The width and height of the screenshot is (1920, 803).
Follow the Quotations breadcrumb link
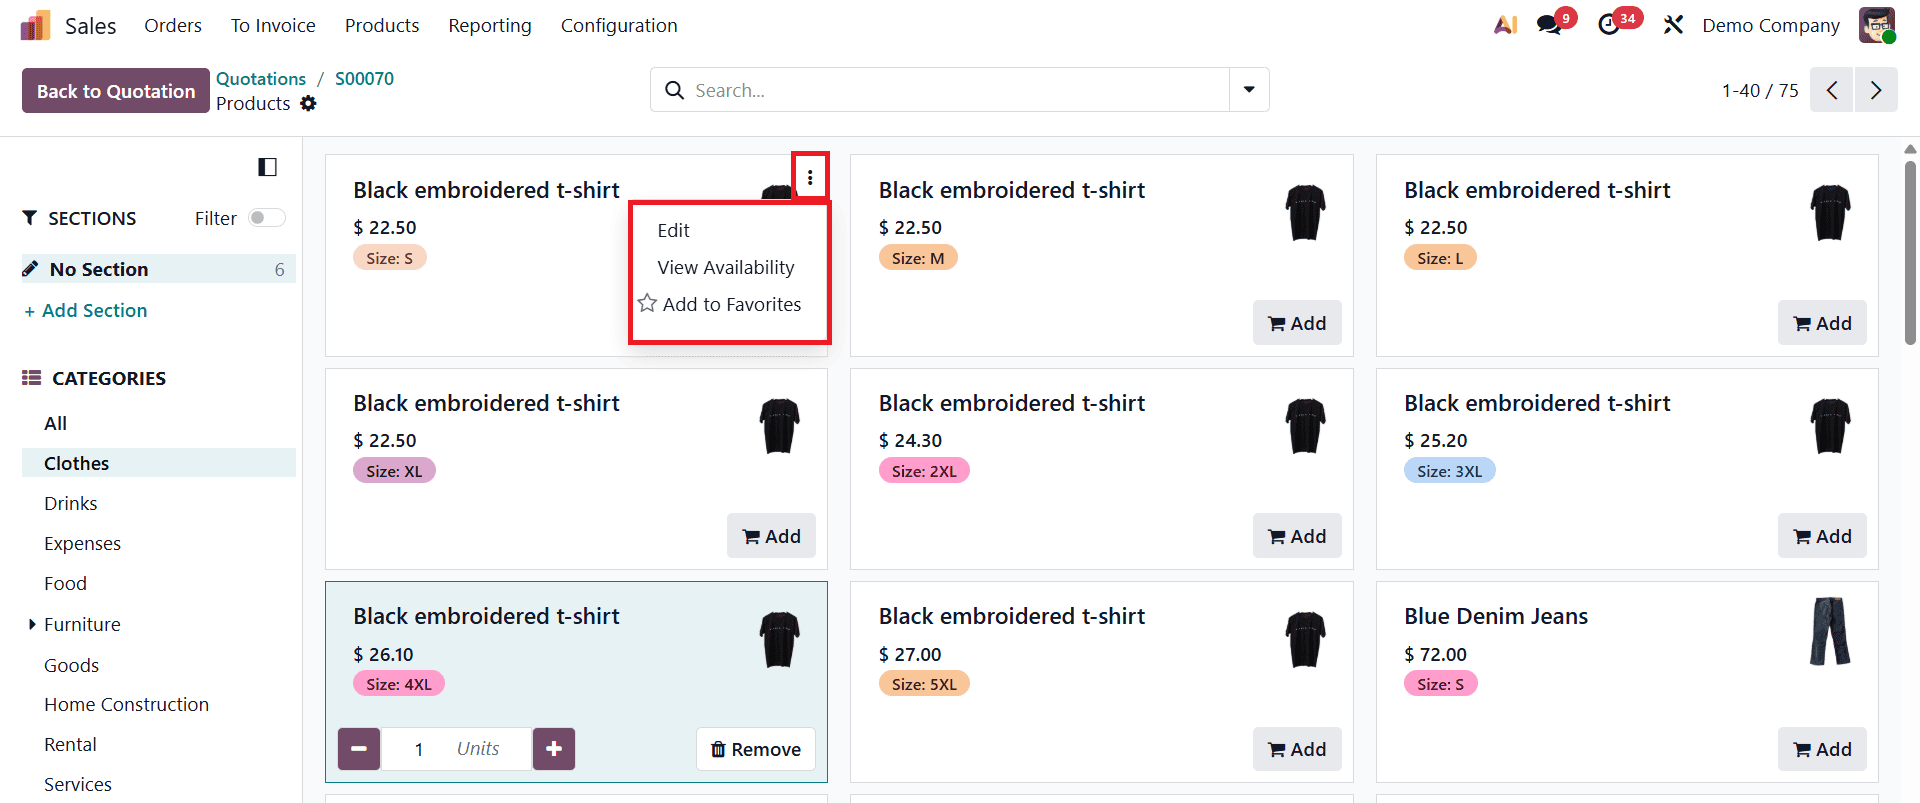(x=260, y=78)
